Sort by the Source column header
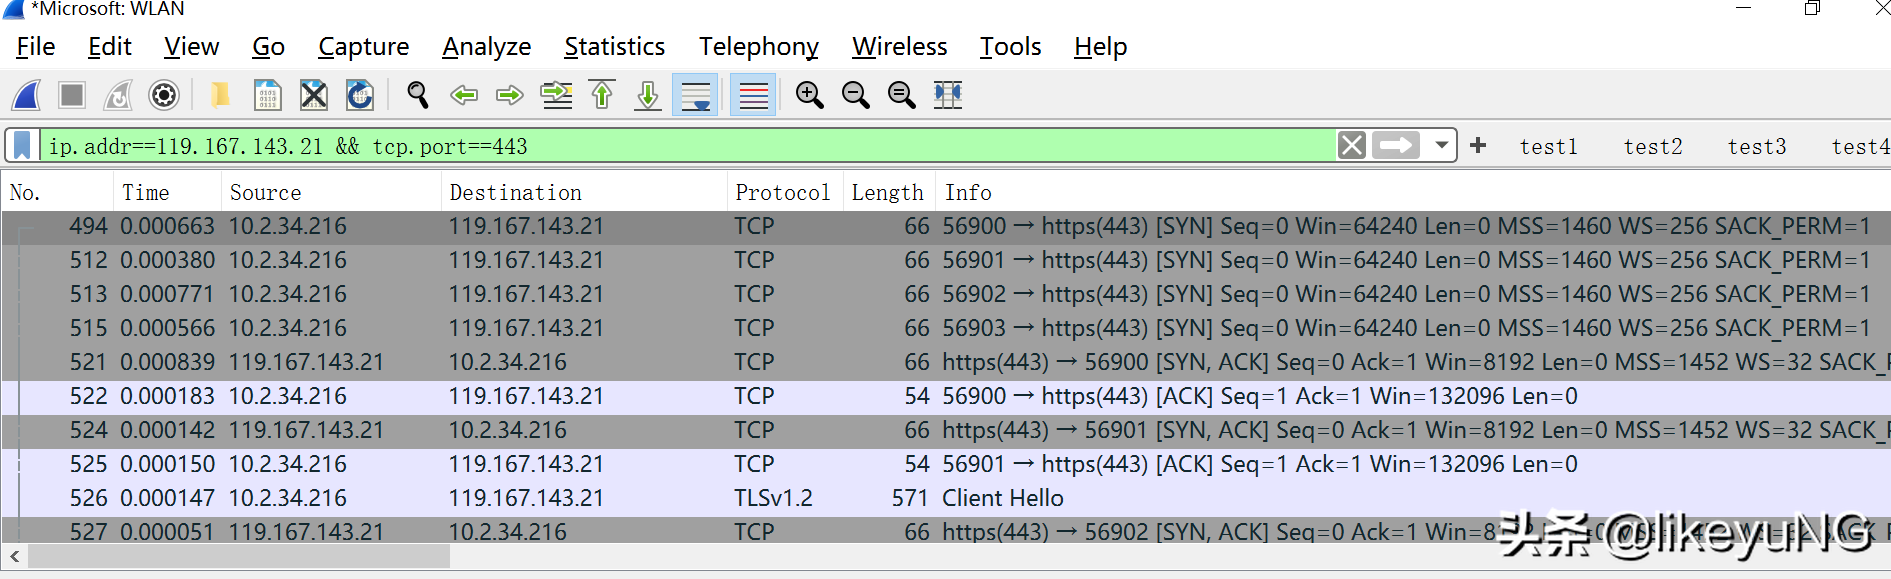 point(331,192)
